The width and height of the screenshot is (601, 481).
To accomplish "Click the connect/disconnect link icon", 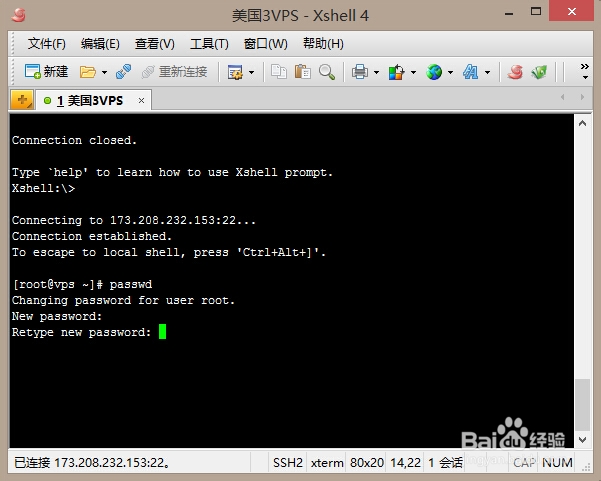I will tap(123, 72).
